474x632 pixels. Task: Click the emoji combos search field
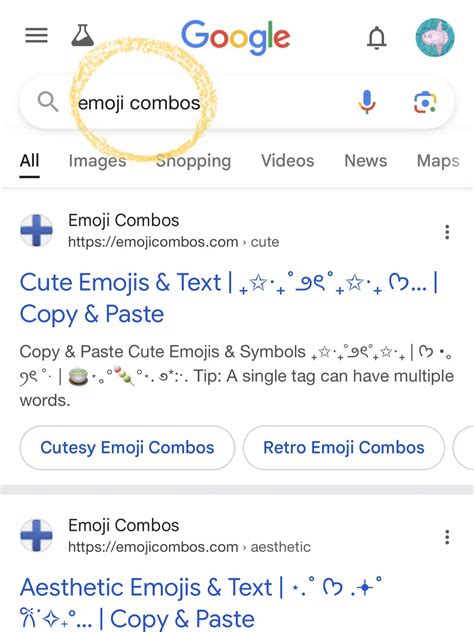[x=206, y=102]
